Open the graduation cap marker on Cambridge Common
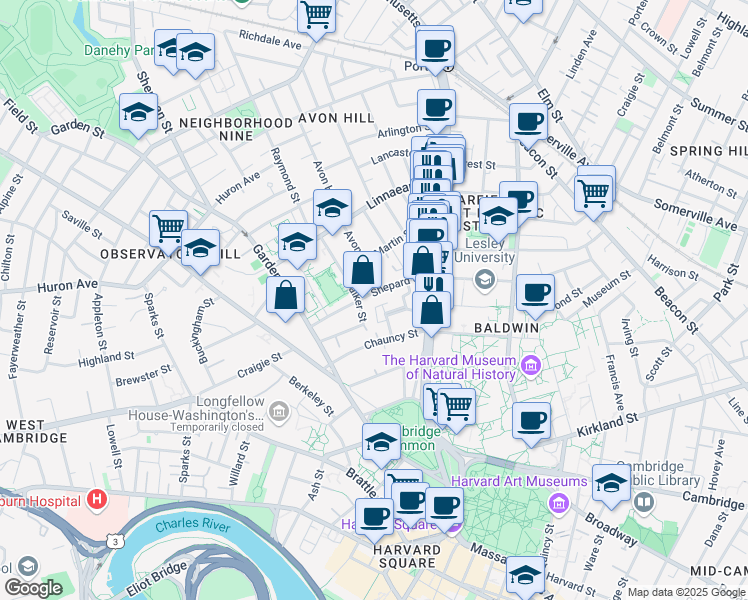 click(x=381, y=445)
